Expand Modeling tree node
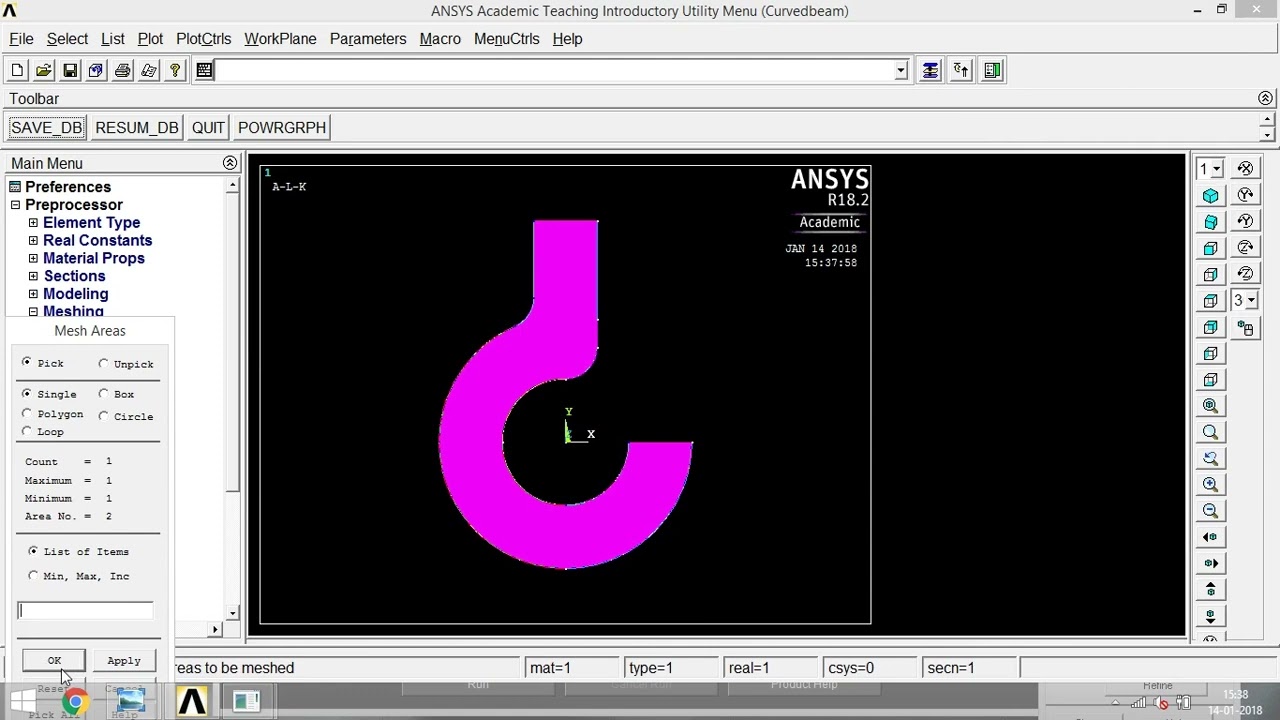 point(33,294)
